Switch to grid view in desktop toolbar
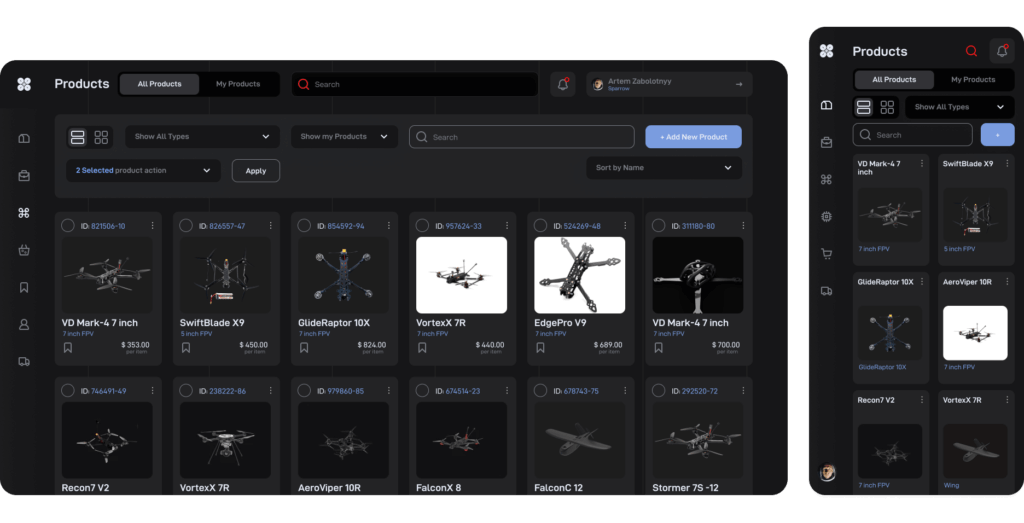This screenshot has height=523, width=1024. (101, 137)
